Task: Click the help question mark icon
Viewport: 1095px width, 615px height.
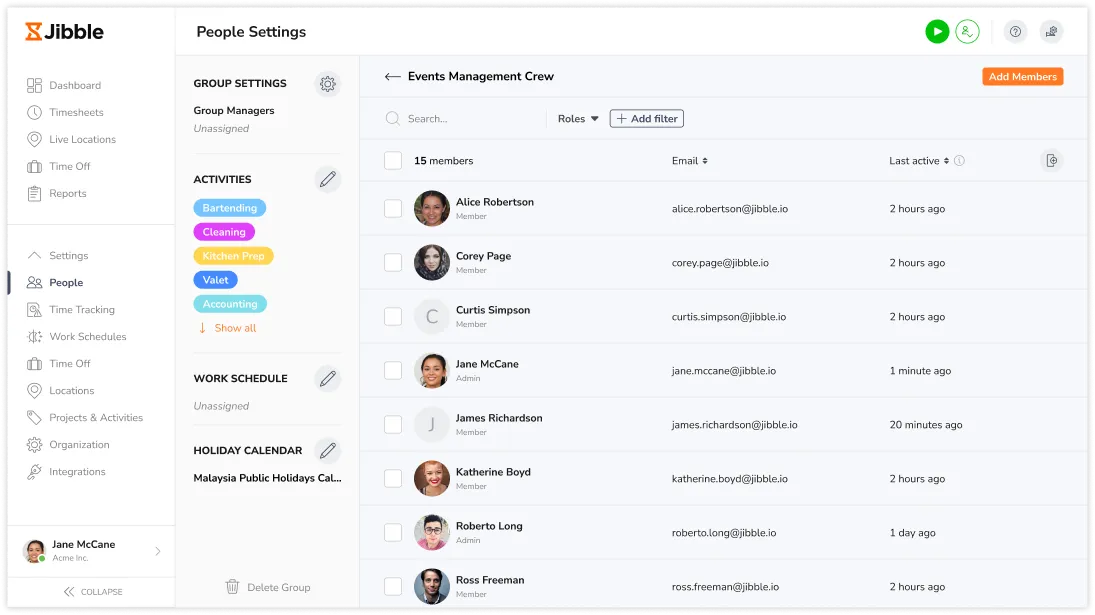Action: pyautogui.click(x=1015, y=32)
